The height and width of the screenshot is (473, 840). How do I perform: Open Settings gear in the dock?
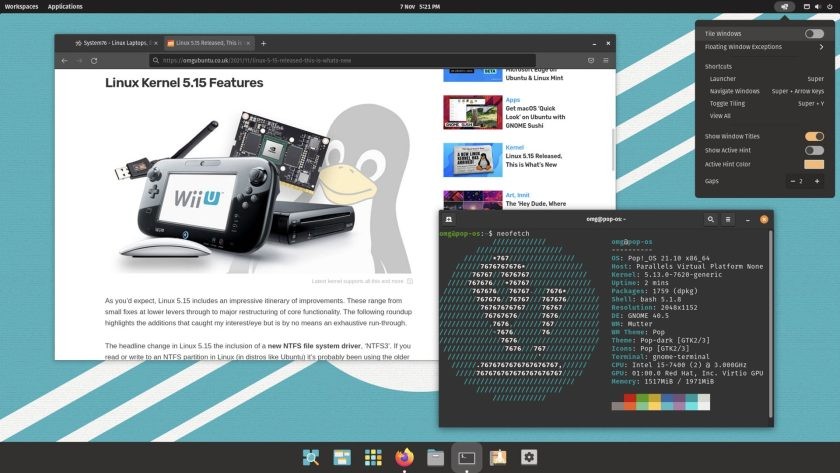tap(529, 457)
